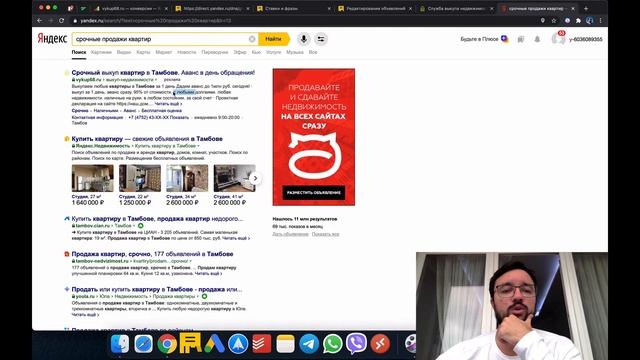Image resolution: width=640 pixels, height=360 pixels.
Task: Open search settings sliders icon
Action: click(x=321, y=39)
